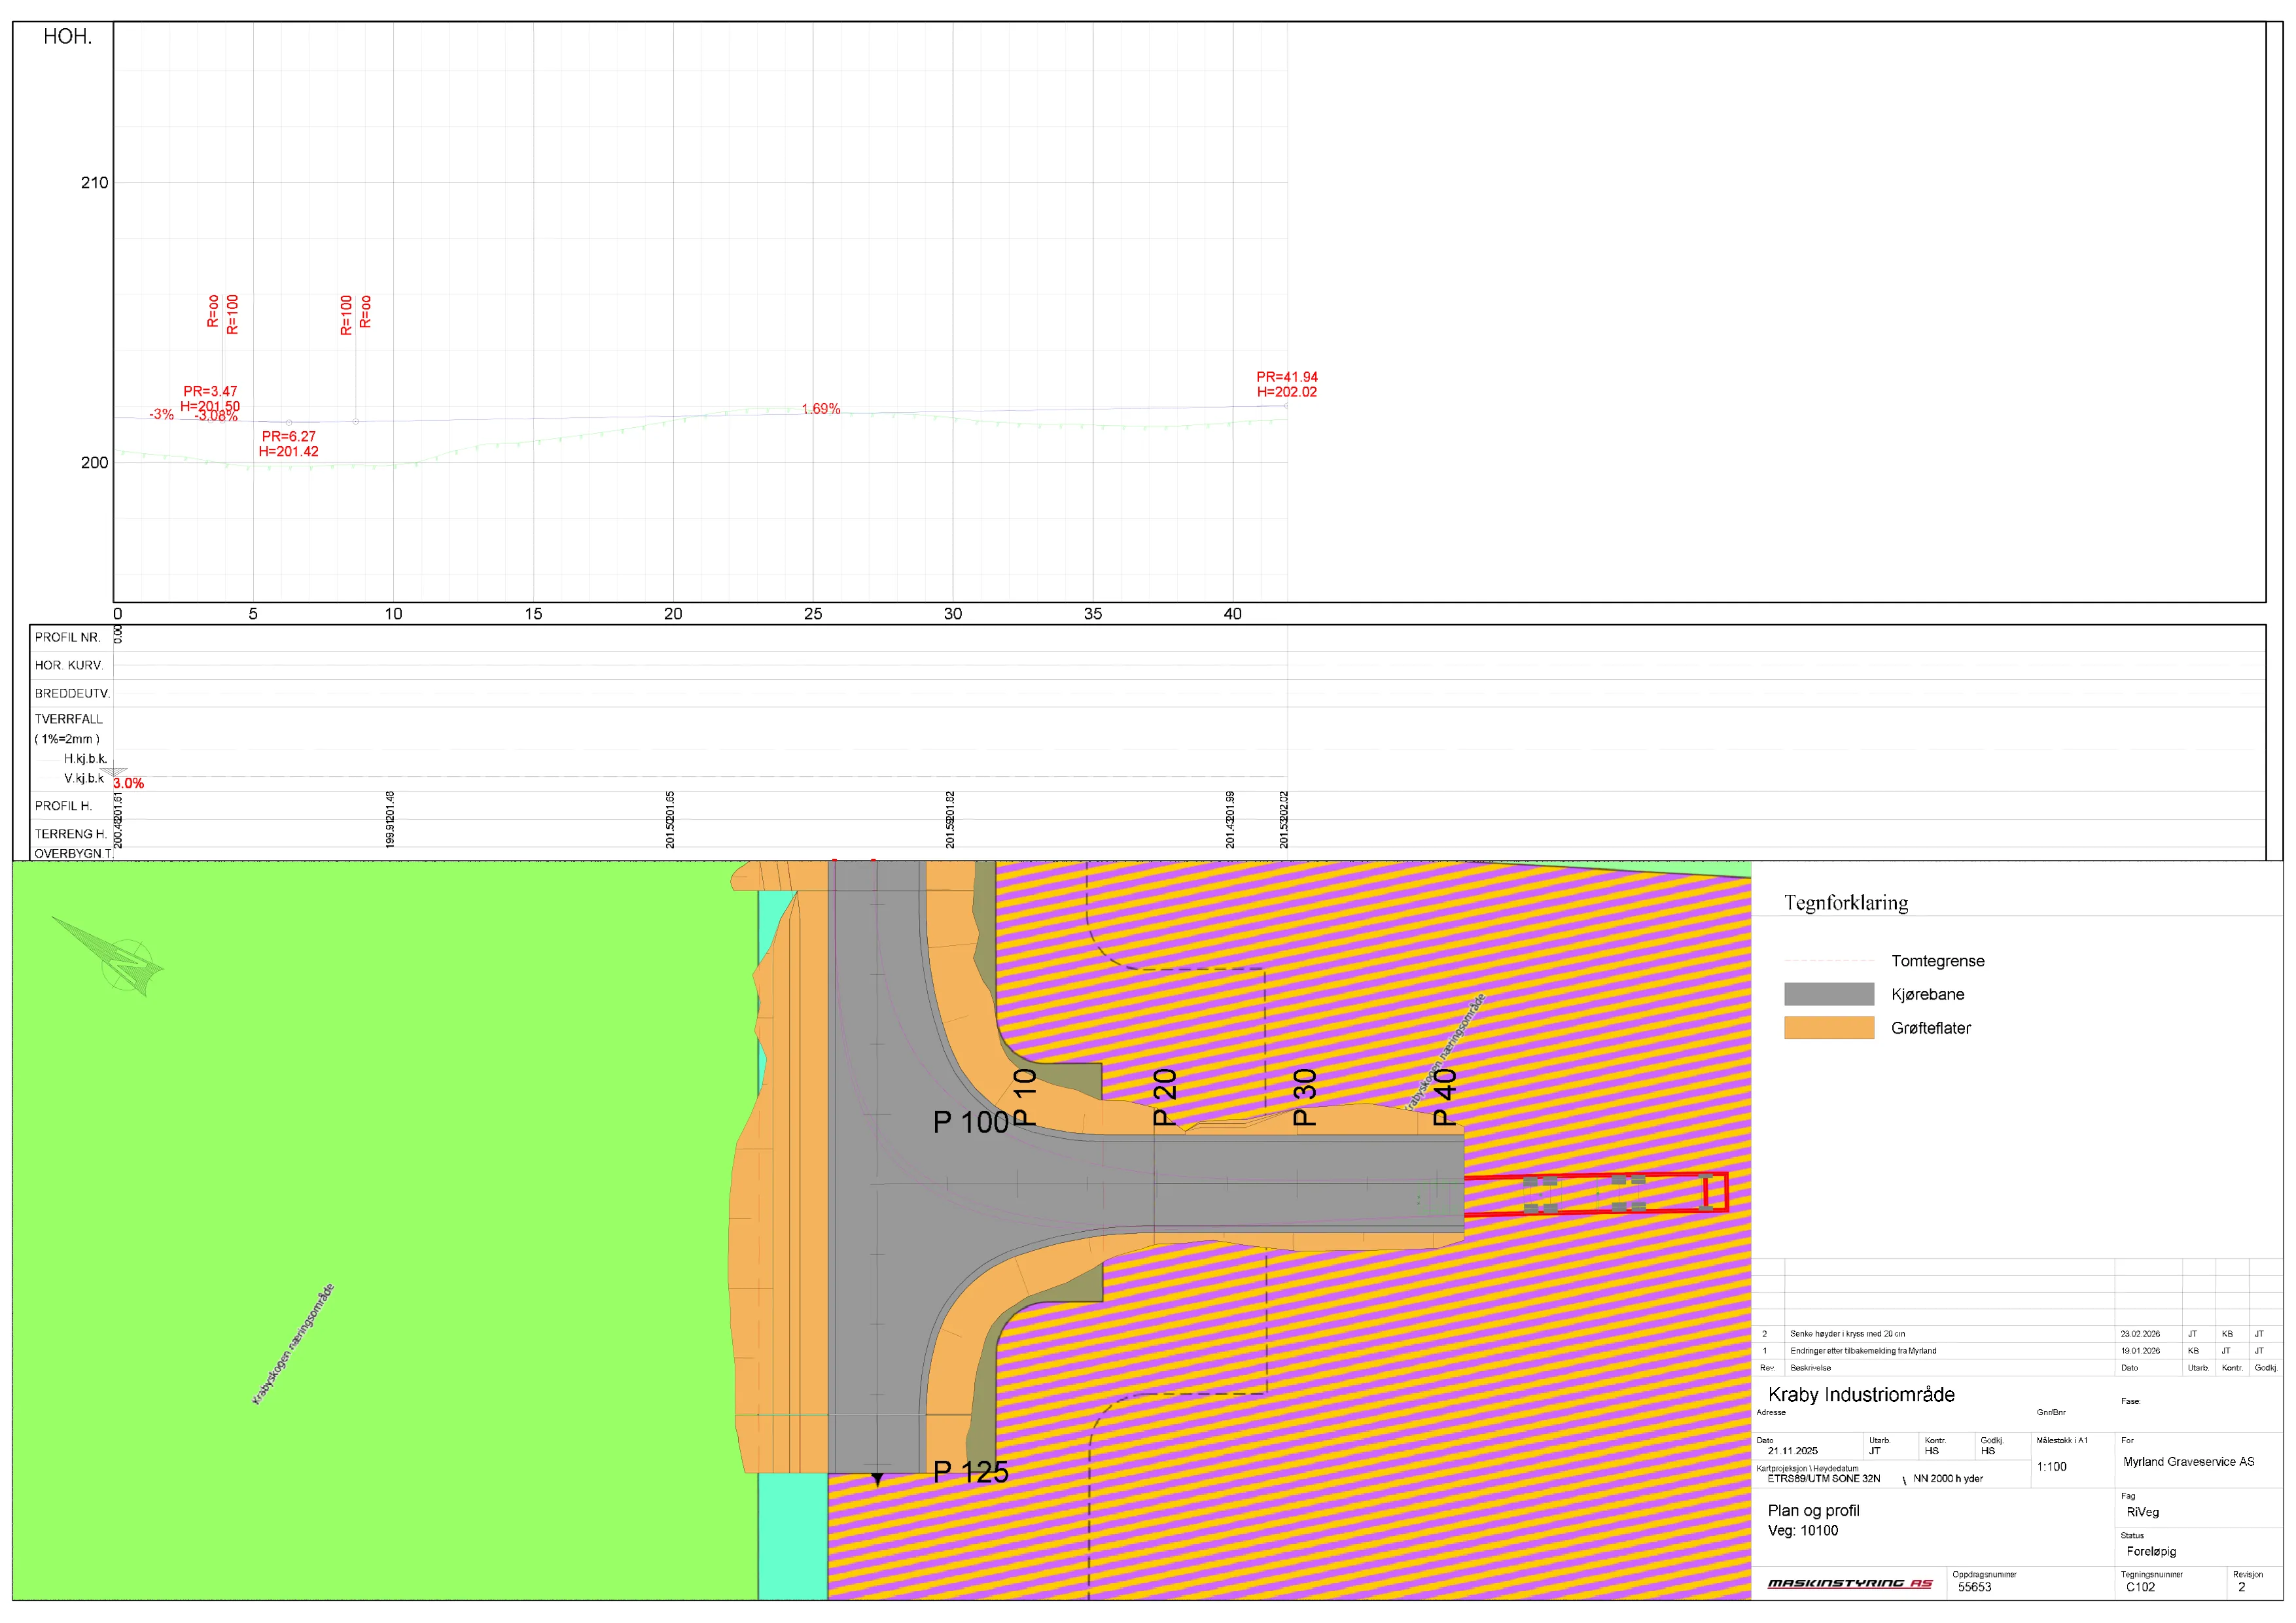This screenshot has height=1623, width=2296.
Task: Click the "P 30" station label
Action: (x=1305, y=1097)
